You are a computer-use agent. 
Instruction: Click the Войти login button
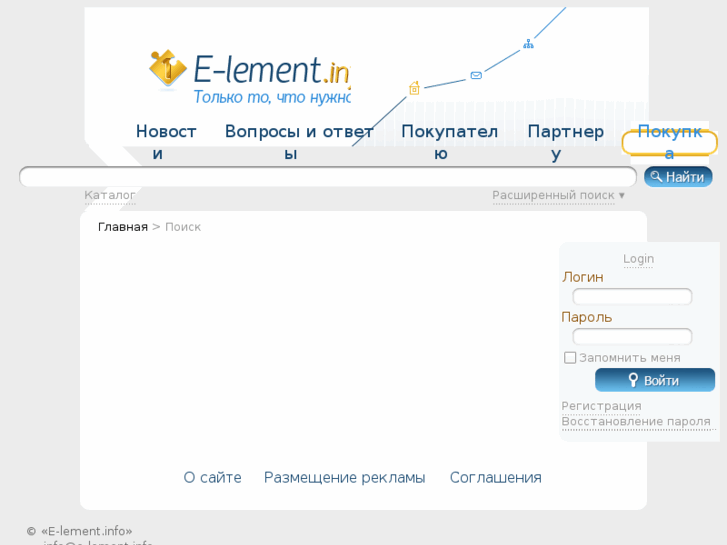pos(655,380)
